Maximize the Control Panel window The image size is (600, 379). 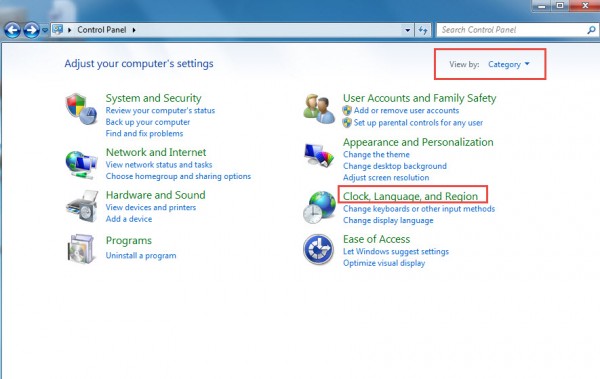coord(560,5)
